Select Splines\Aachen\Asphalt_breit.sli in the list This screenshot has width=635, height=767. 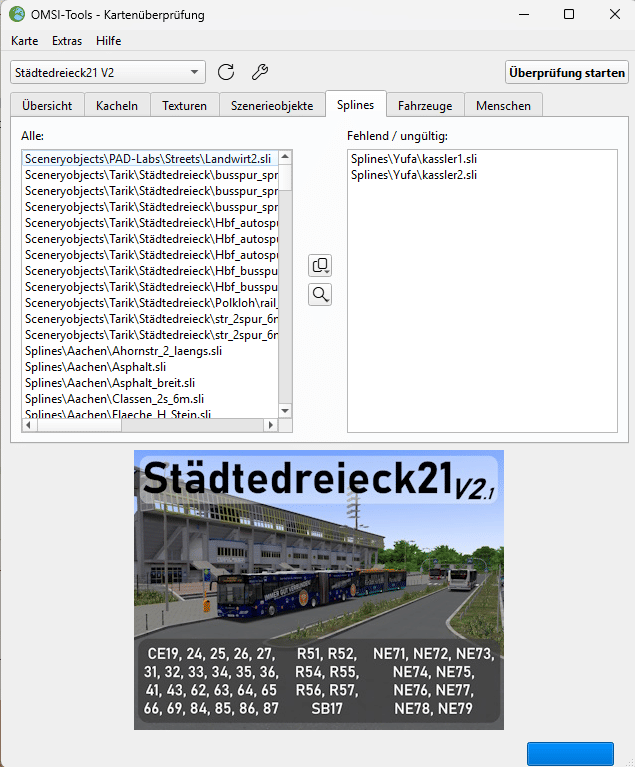pos(110,382)
